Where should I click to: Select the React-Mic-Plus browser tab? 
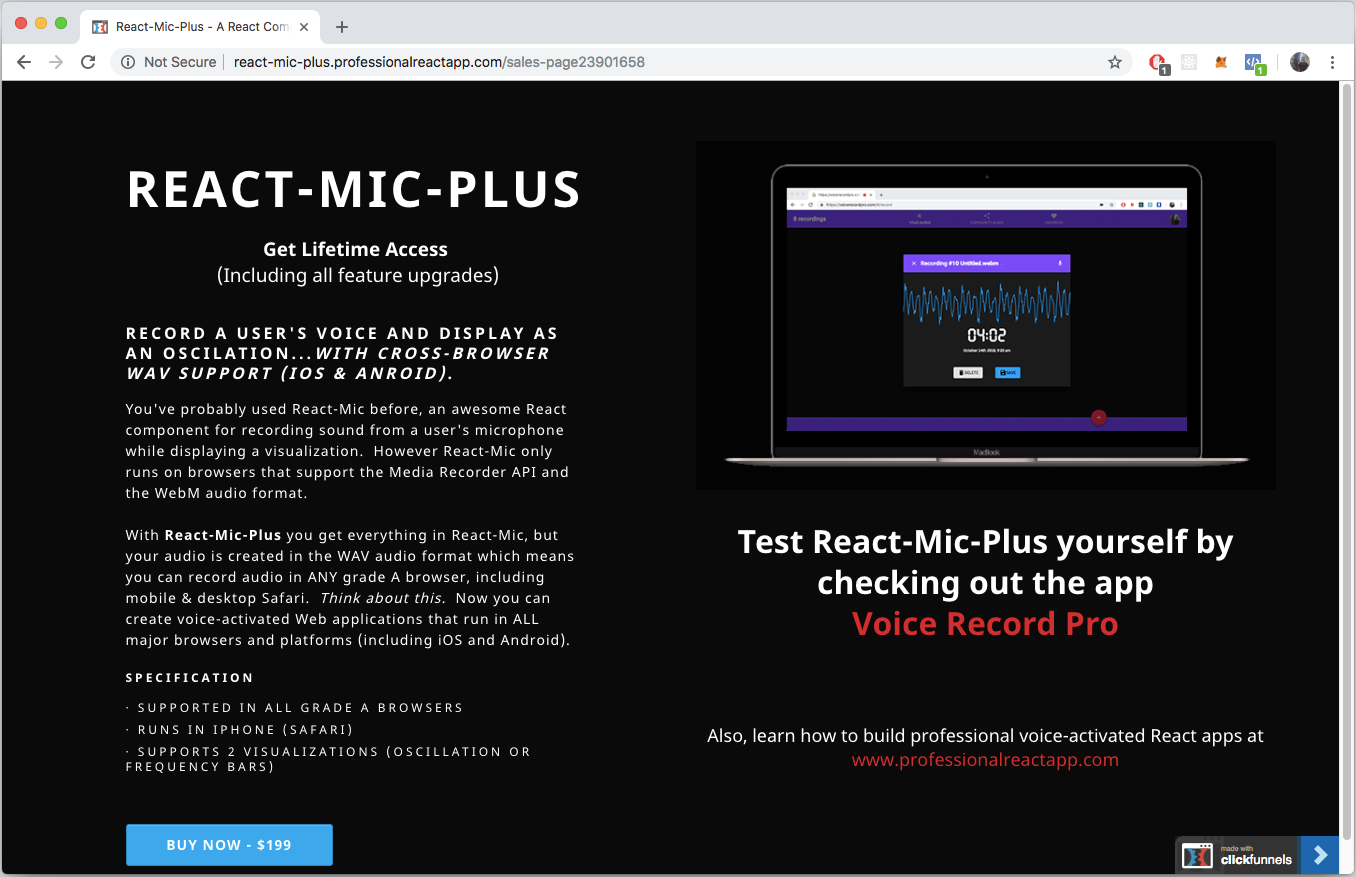click(200, 27)
